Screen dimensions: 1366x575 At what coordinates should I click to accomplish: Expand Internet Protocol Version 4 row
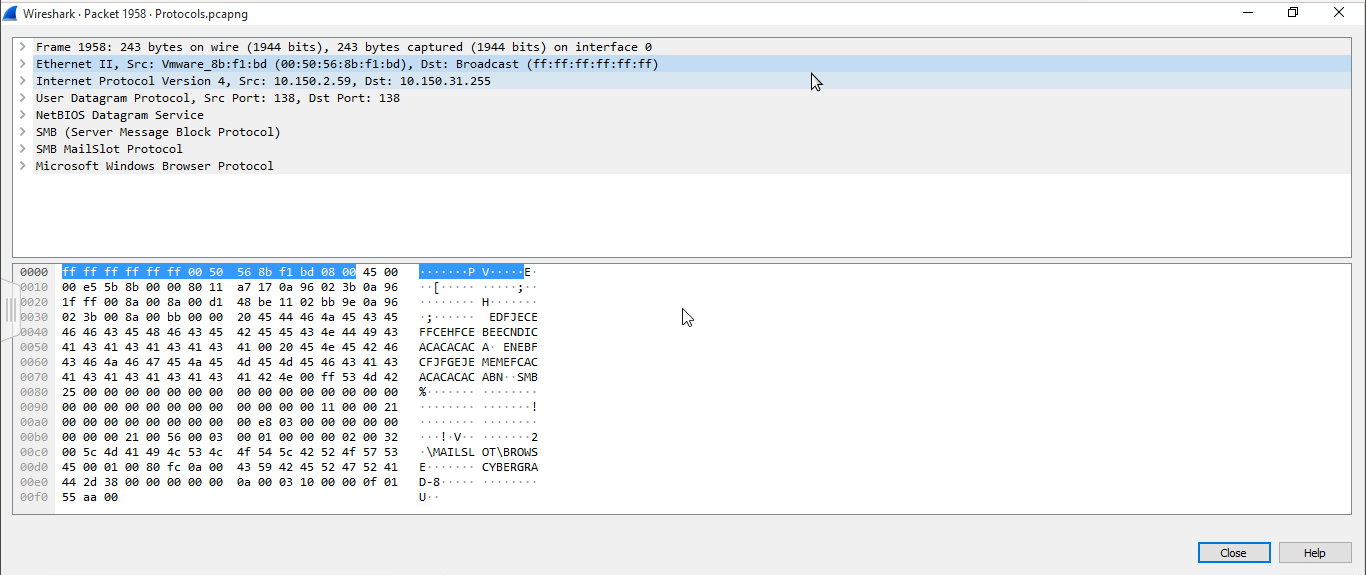point(22,81)
